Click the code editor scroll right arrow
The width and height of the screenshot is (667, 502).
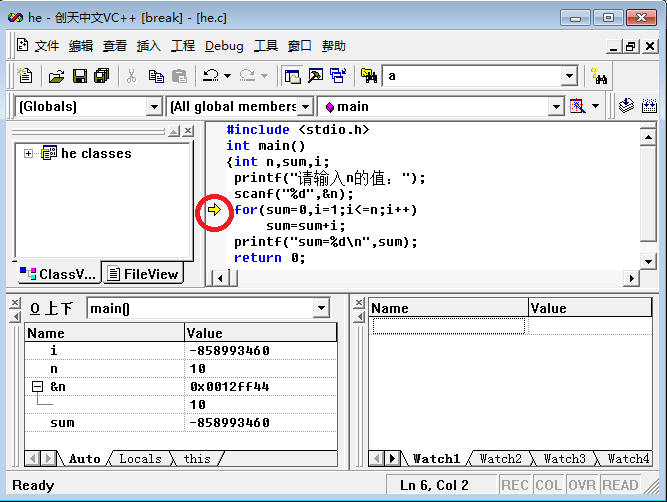coord(632,278)
